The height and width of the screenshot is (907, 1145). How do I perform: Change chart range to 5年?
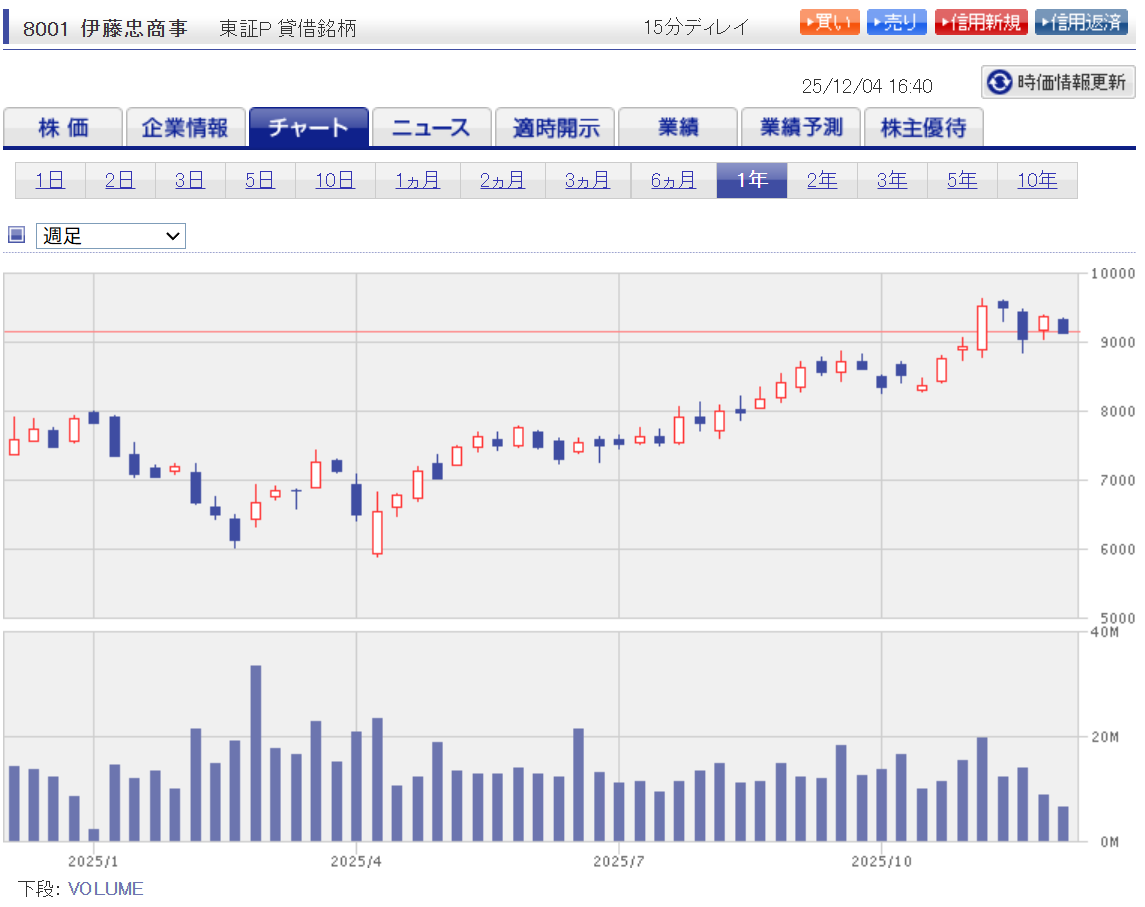click(x=962, y=180)
